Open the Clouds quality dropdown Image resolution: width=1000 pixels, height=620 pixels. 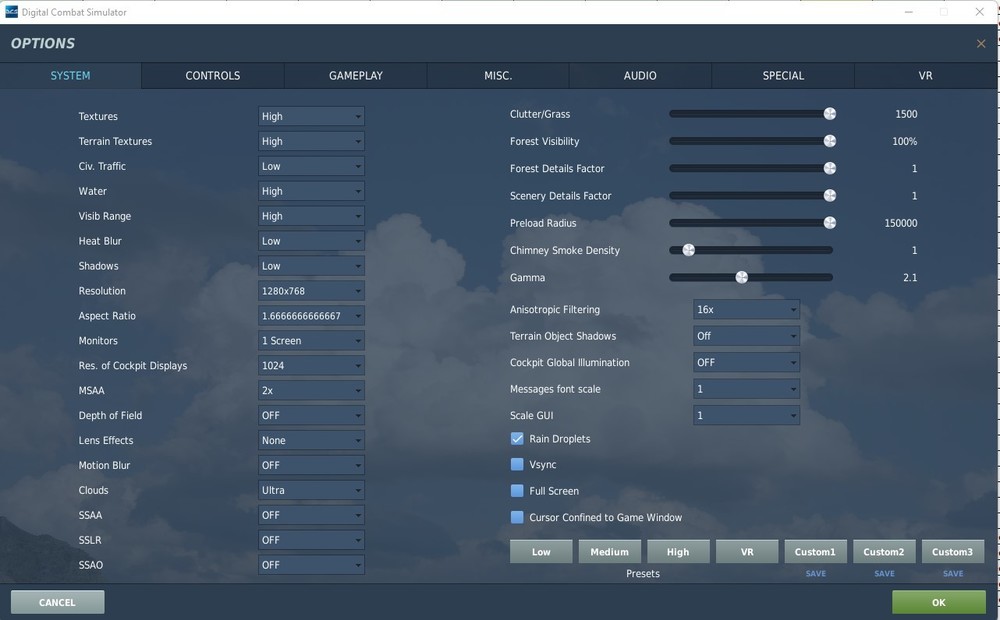tap(310, 490)
